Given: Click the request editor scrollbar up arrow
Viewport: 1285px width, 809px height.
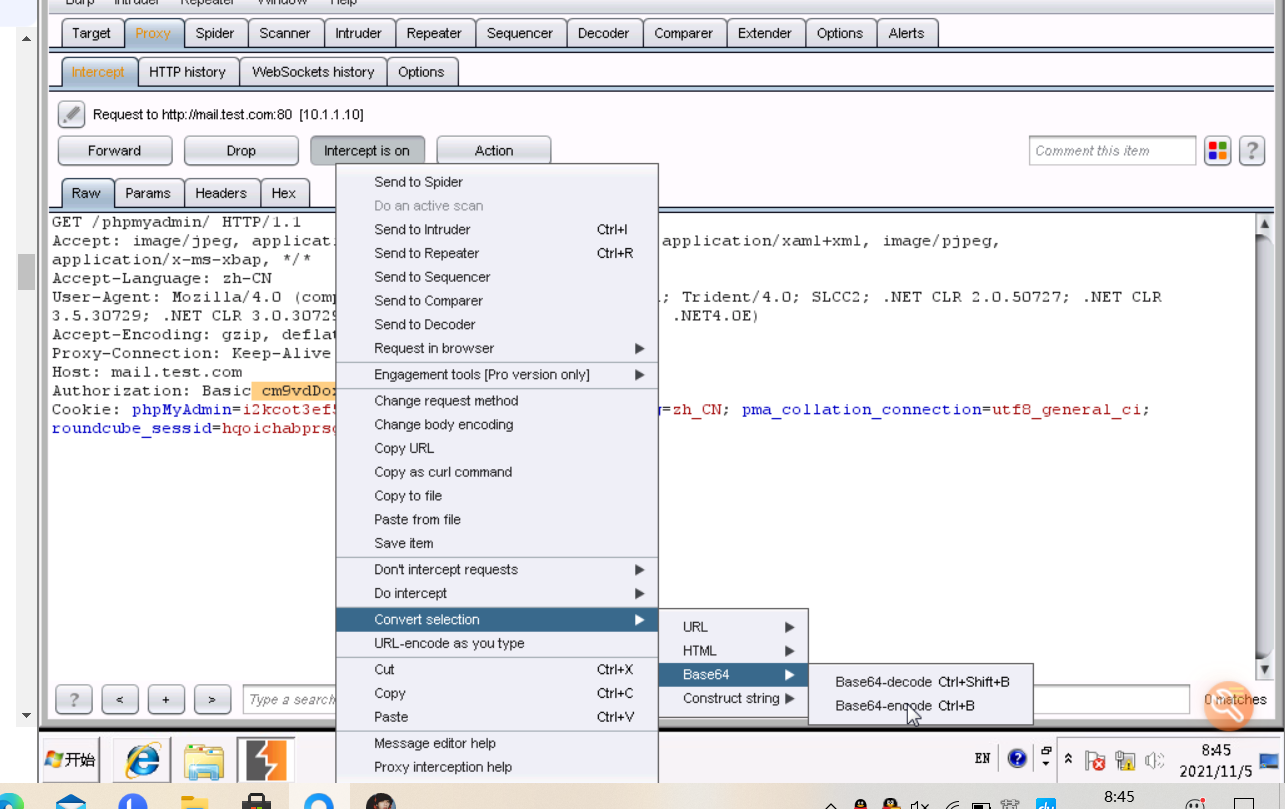Looking at the screenshot, I should coord(1264,224).
